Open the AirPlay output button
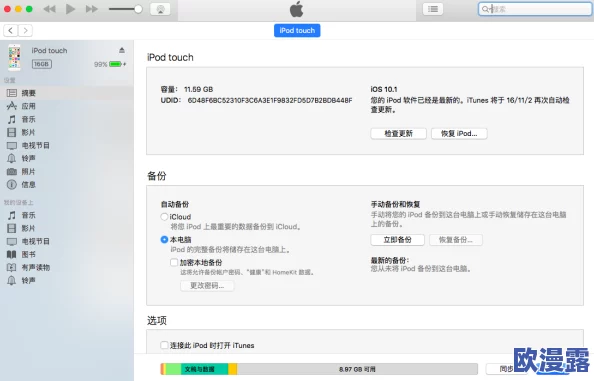Viewport: 594px width, 381px height. [x=160, y=9]
